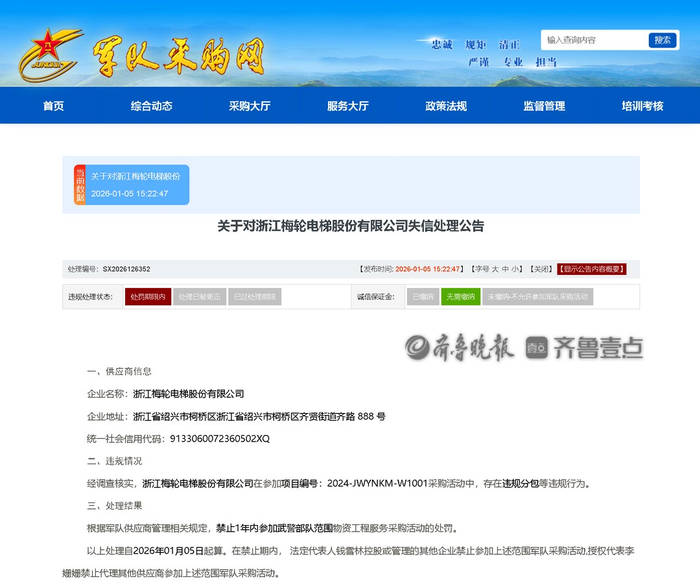
Task: Set font size to 大
Action: point(495,269)
